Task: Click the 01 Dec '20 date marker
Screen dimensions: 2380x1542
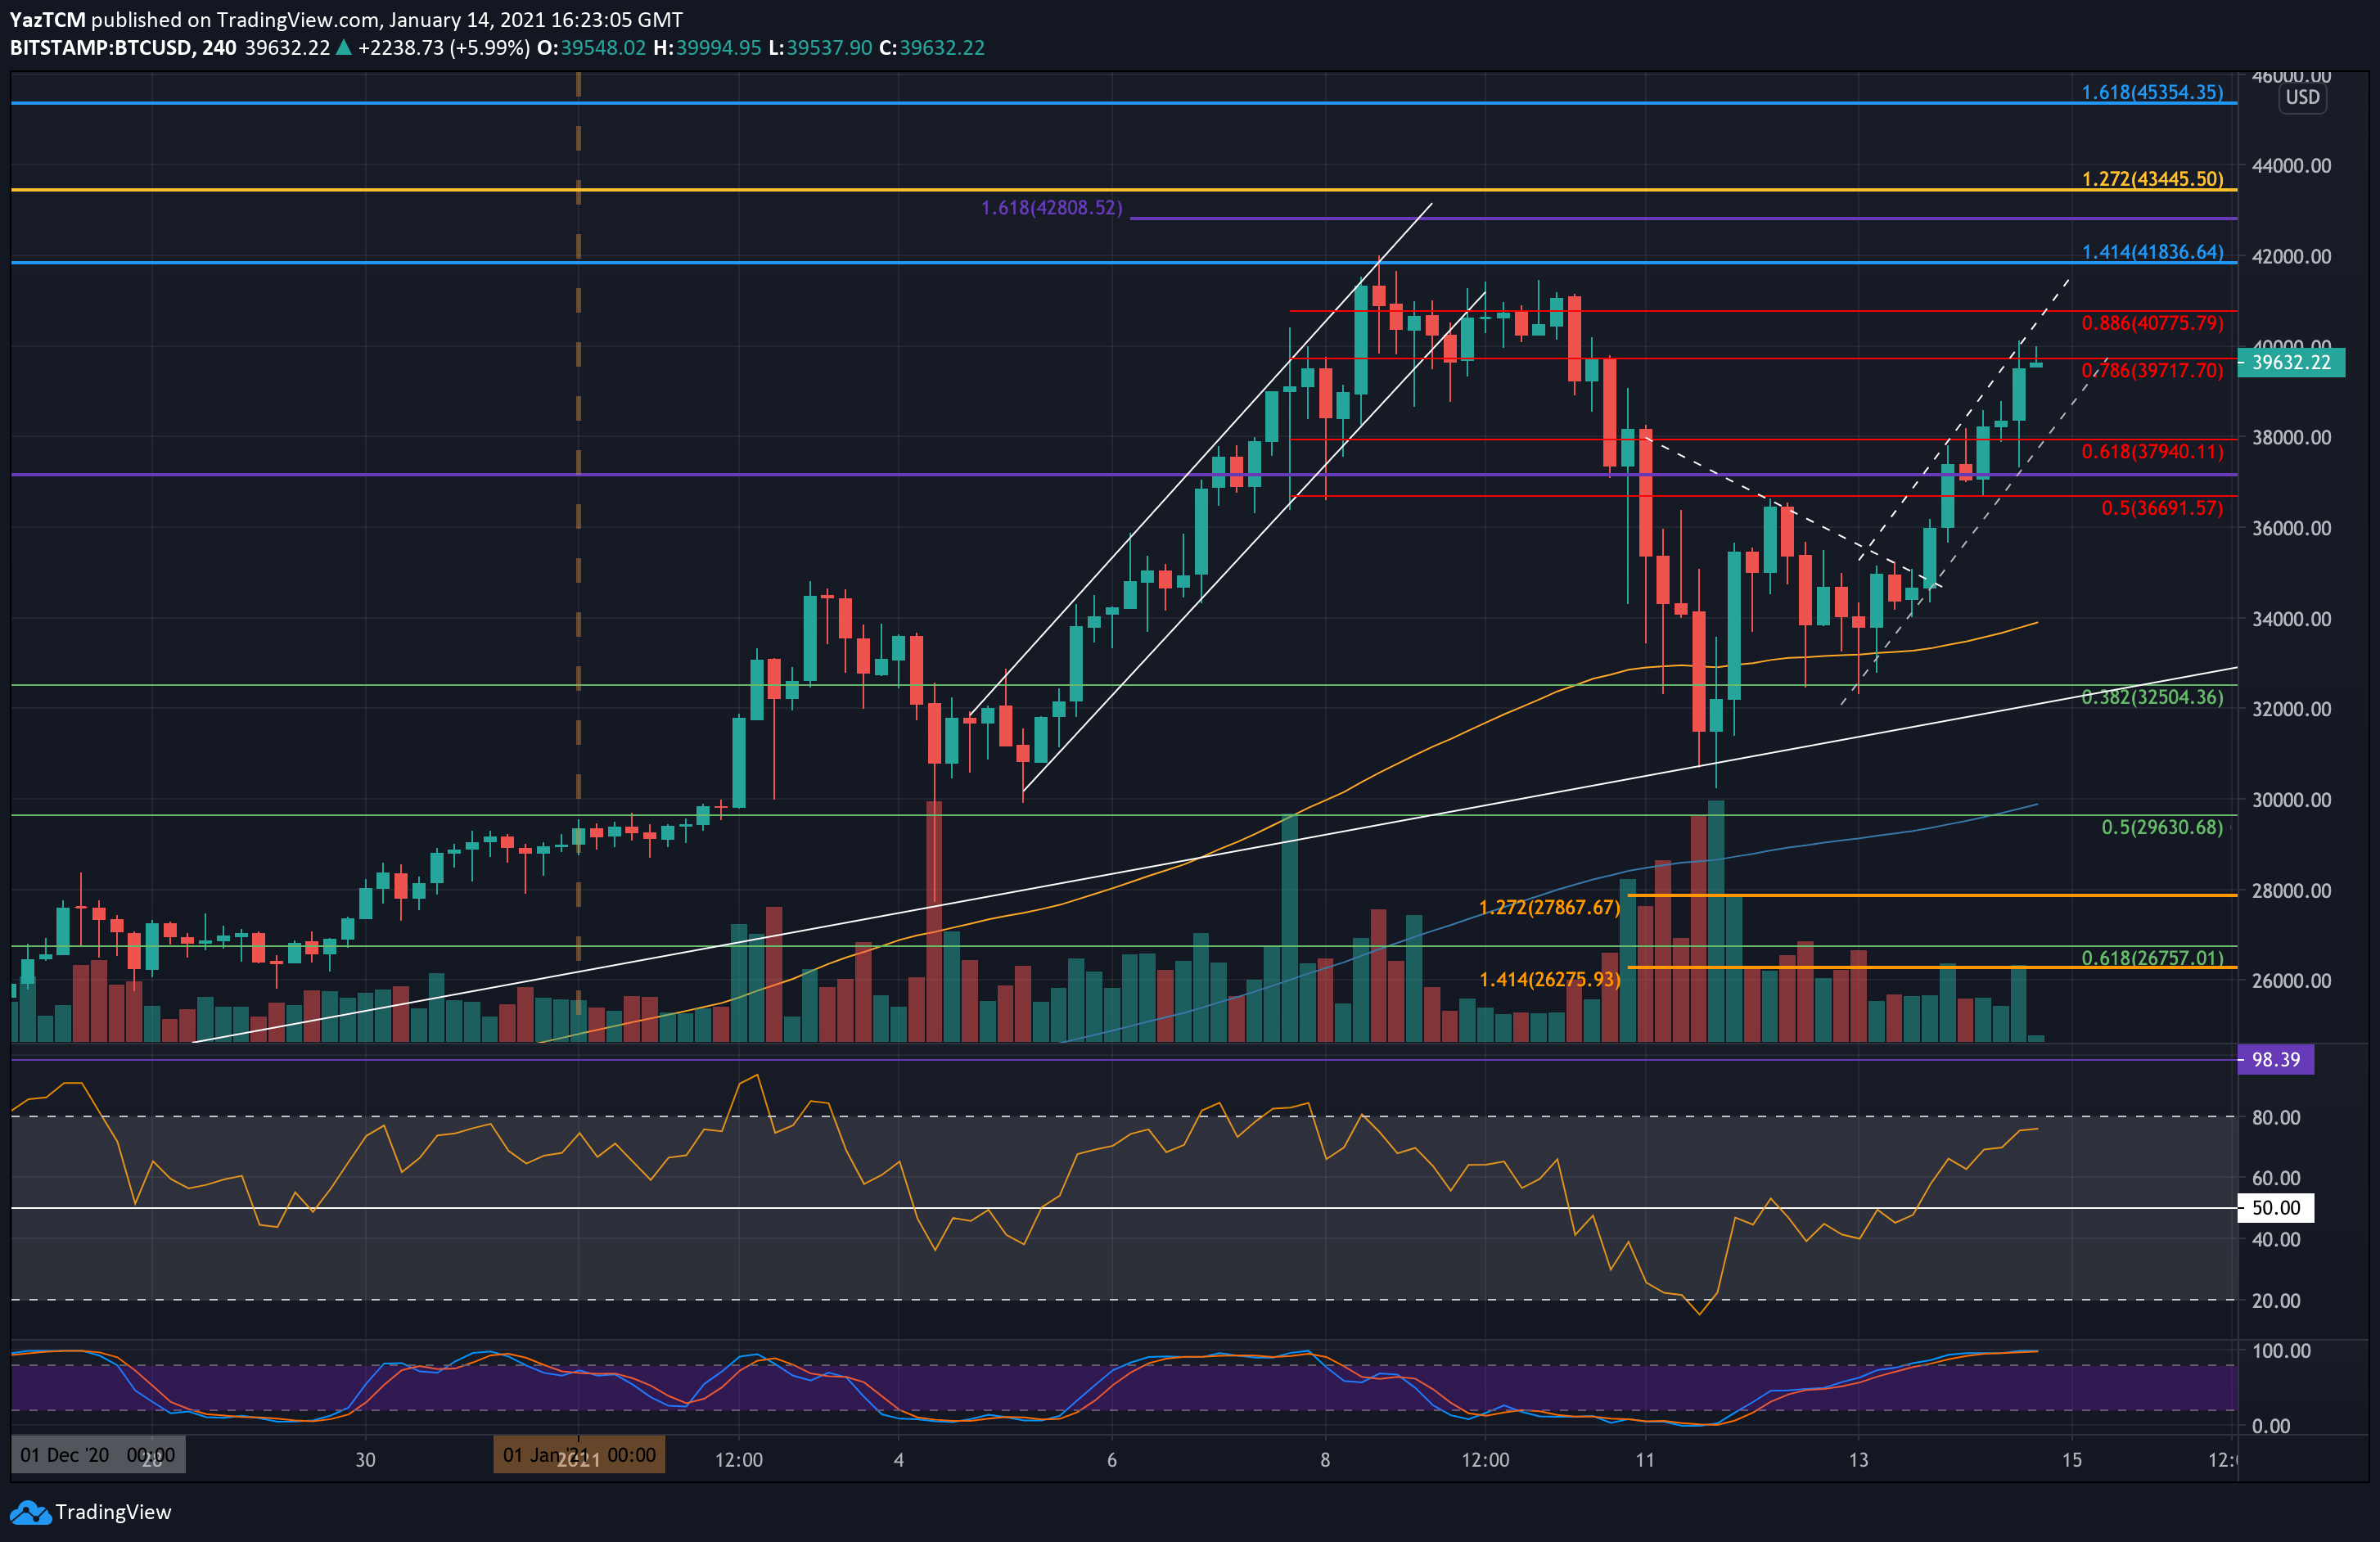Action: click(97, 1455)
